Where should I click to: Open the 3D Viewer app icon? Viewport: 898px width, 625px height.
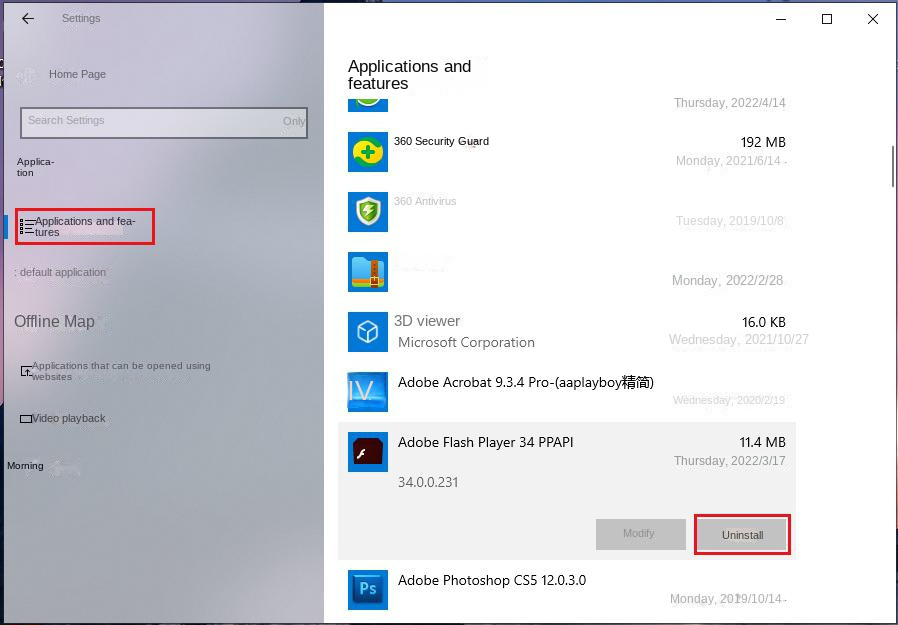[x=367, y=331]
